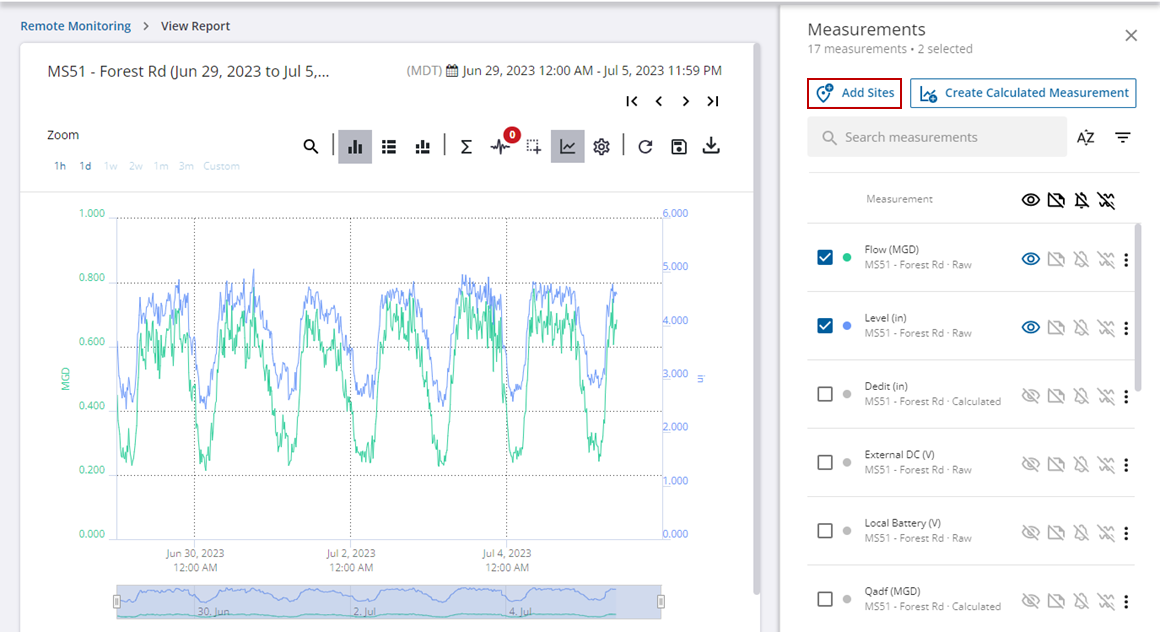The width and height of the screenshot is (1160, 632).
Task: Save the report with the disk icon
Action: coord(679,147)
